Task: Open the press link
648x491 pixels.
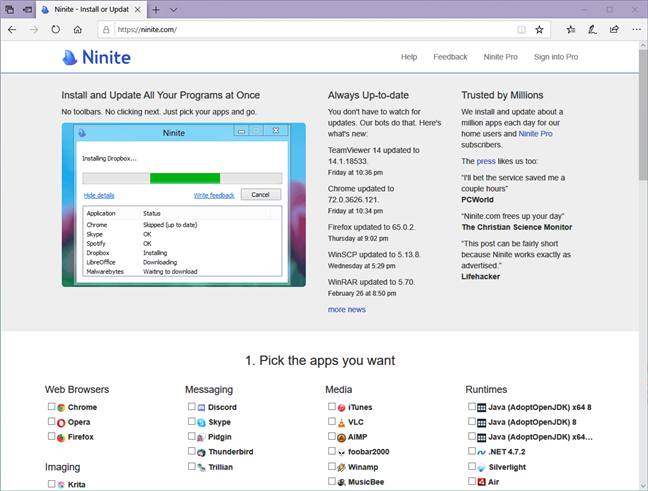Action: coord(486,161)
